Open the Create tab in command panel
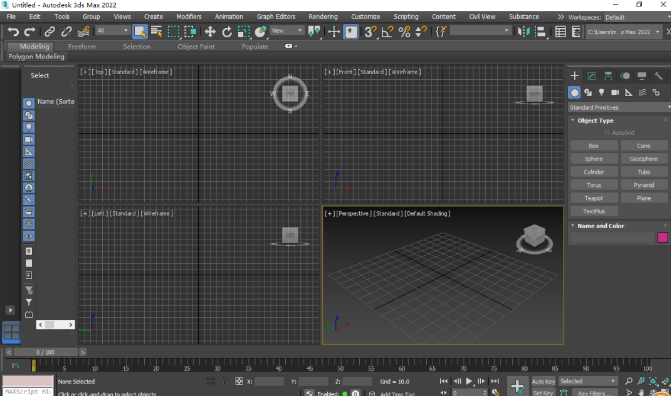This screenshot has width=671, height=396. pyautogui.click(x=574, y=76)
